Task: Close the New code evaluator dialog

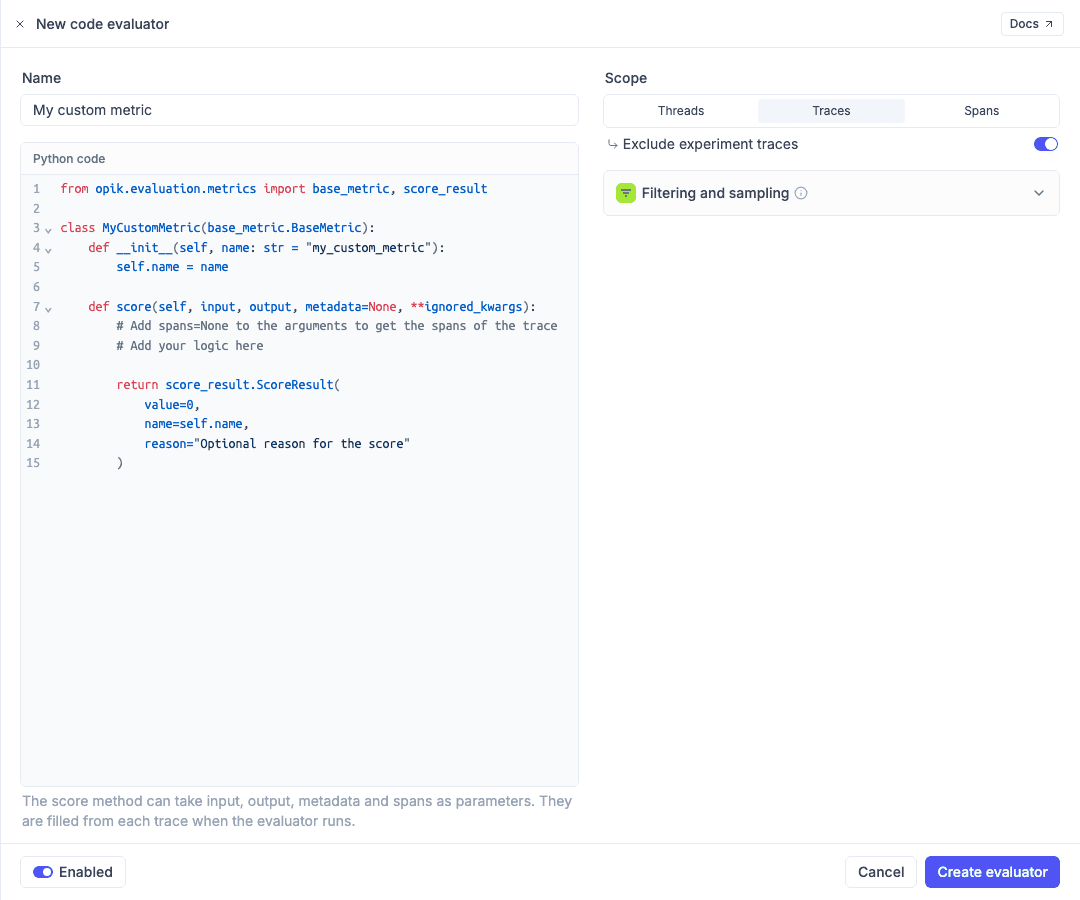Action: point(20,24)
